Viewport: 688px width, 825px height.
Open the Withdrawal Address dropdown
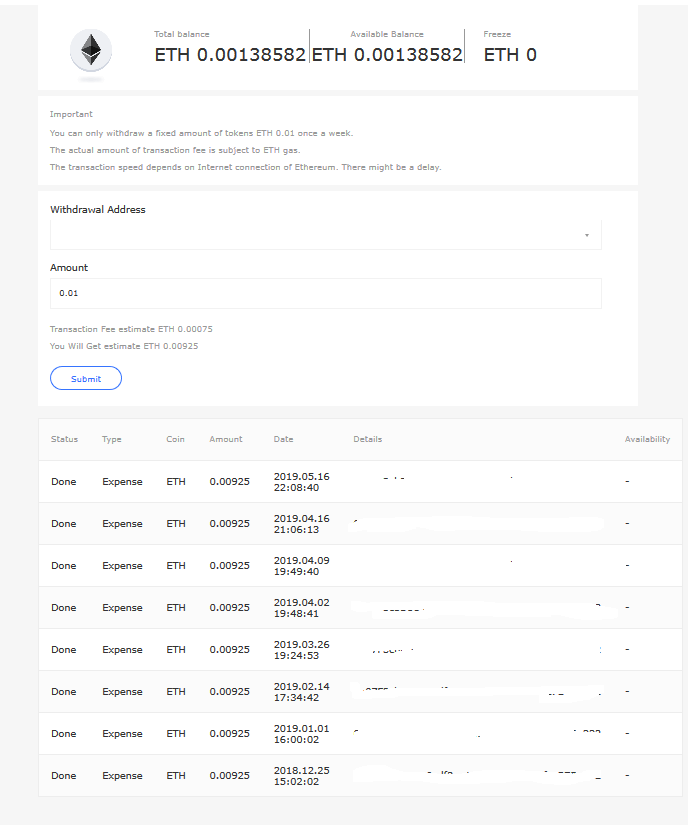(x=326, y=235)
